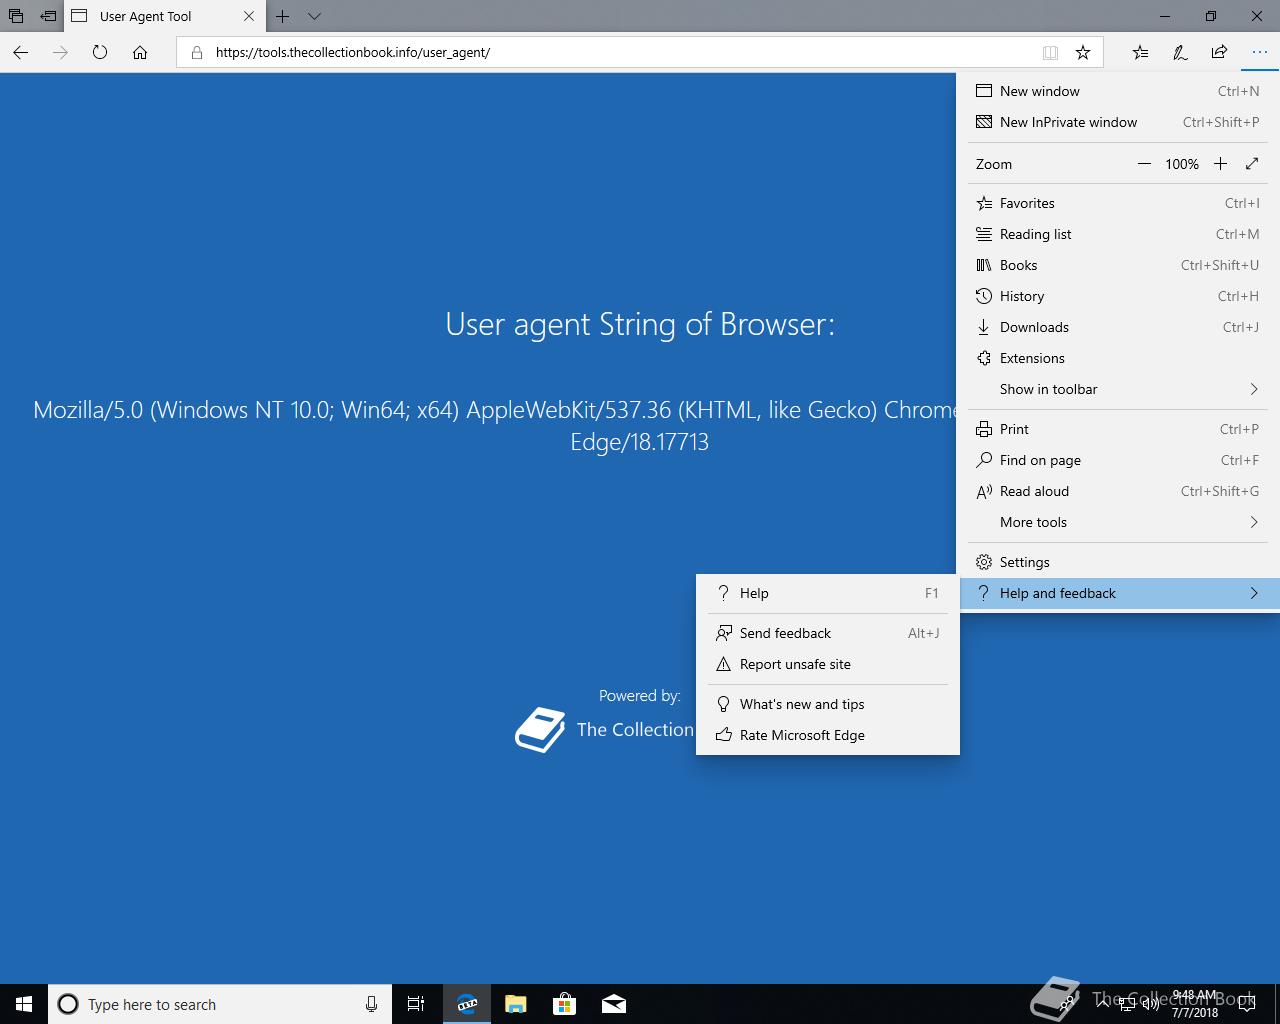Click Set these tabs aside icon
The image size is (1280, 1024).
47,16
